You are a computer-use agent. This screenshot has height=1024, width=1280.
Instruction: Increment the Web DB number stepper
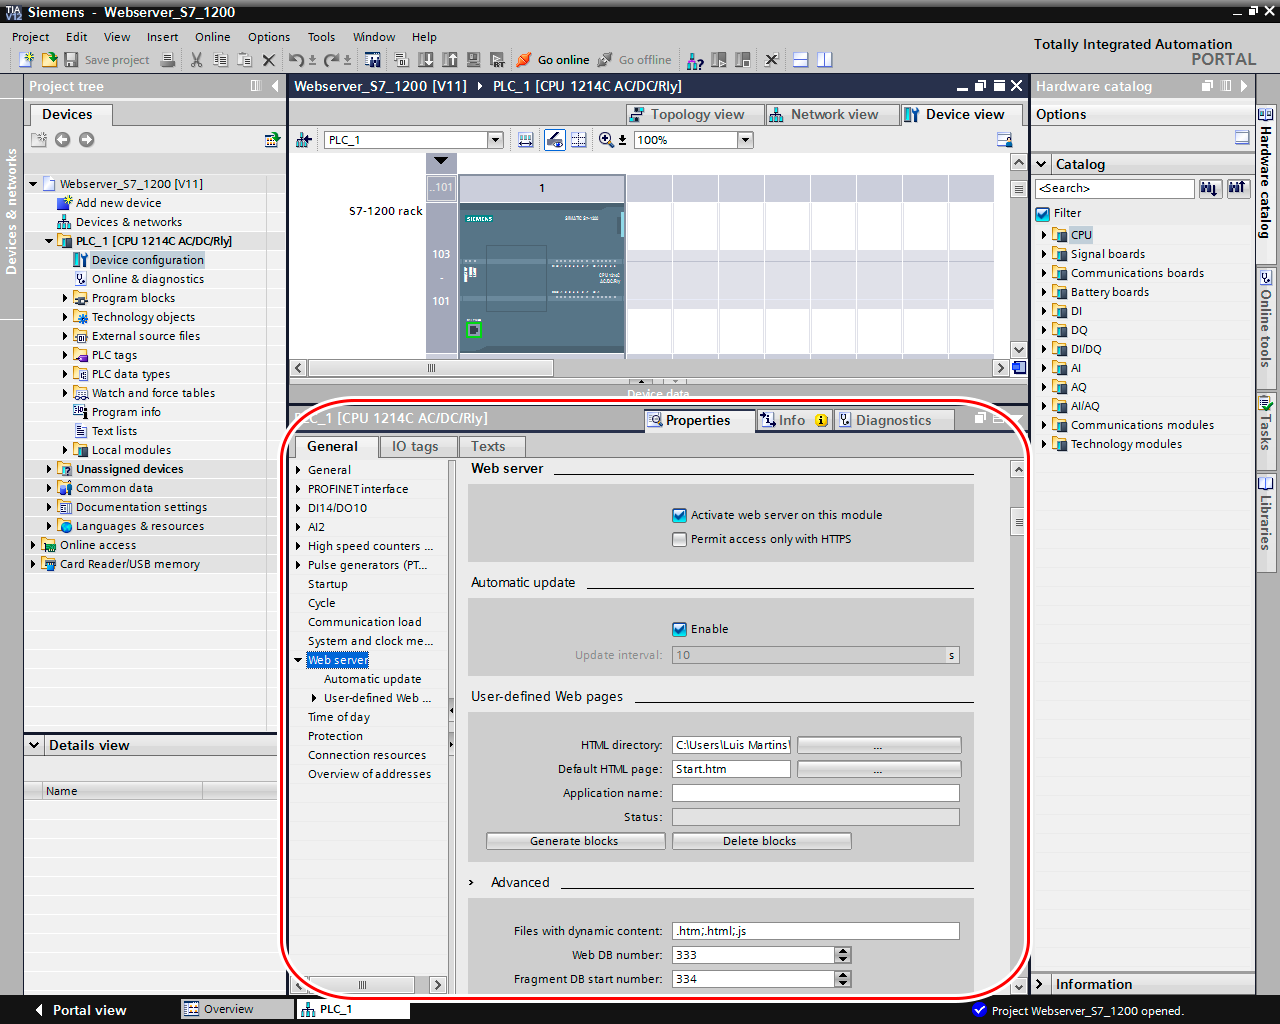(843, 951)
